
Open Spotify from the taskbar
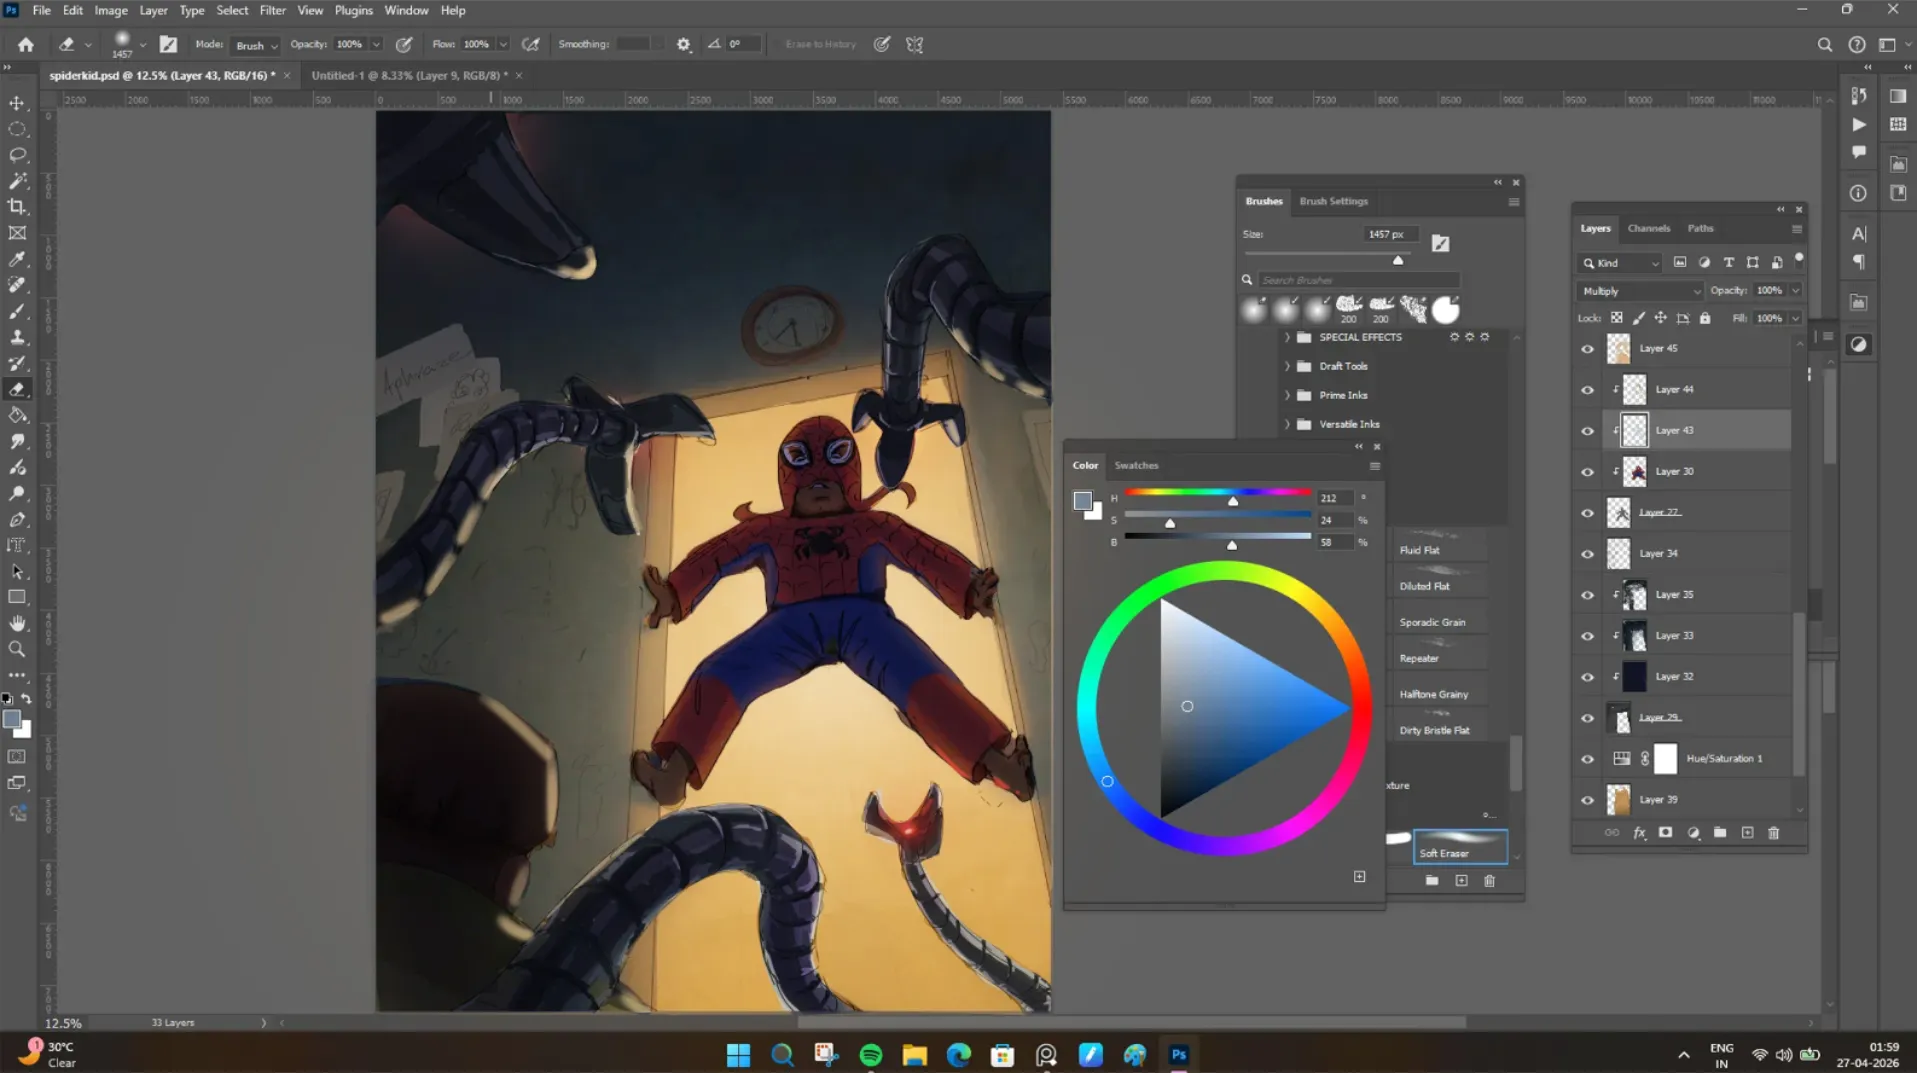[x=871, y=1055]
